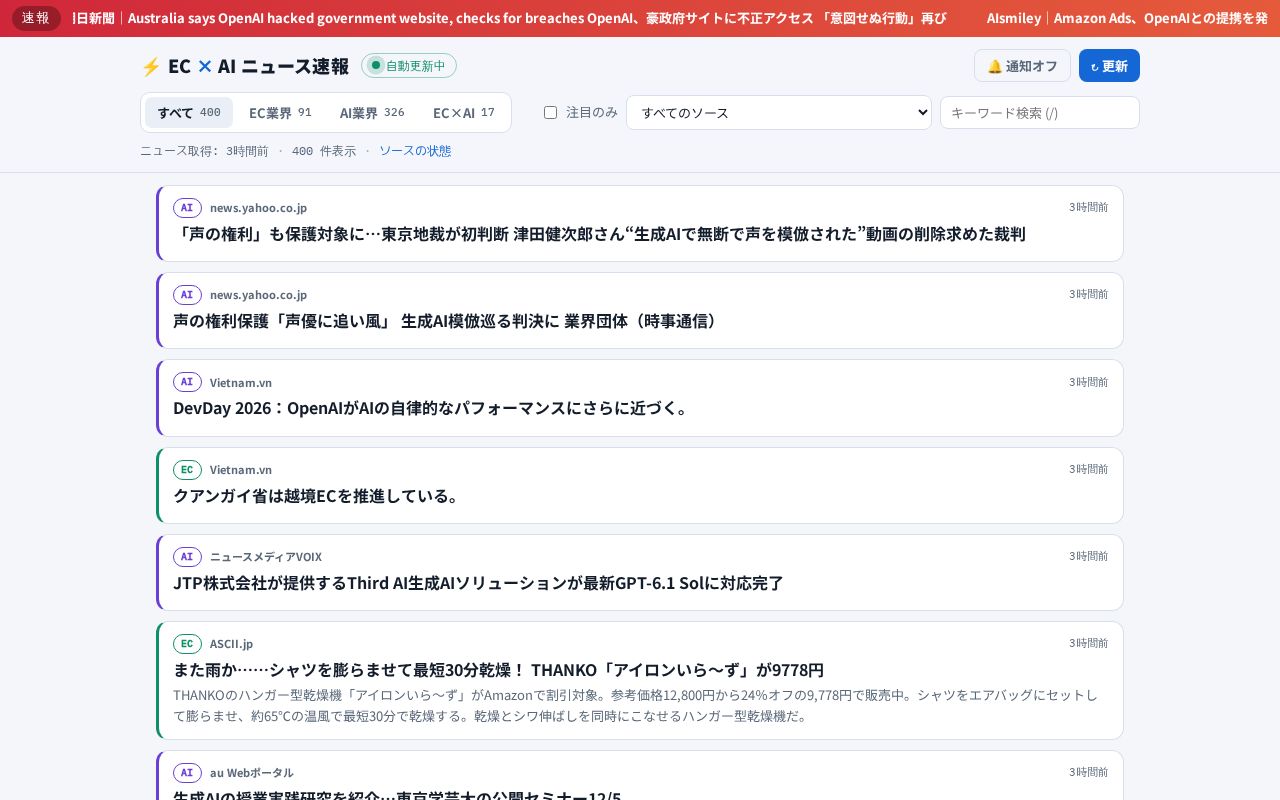Click the Australia says OpenAI hacked ticker headline
1280x800 pixels.
(537, 18)
